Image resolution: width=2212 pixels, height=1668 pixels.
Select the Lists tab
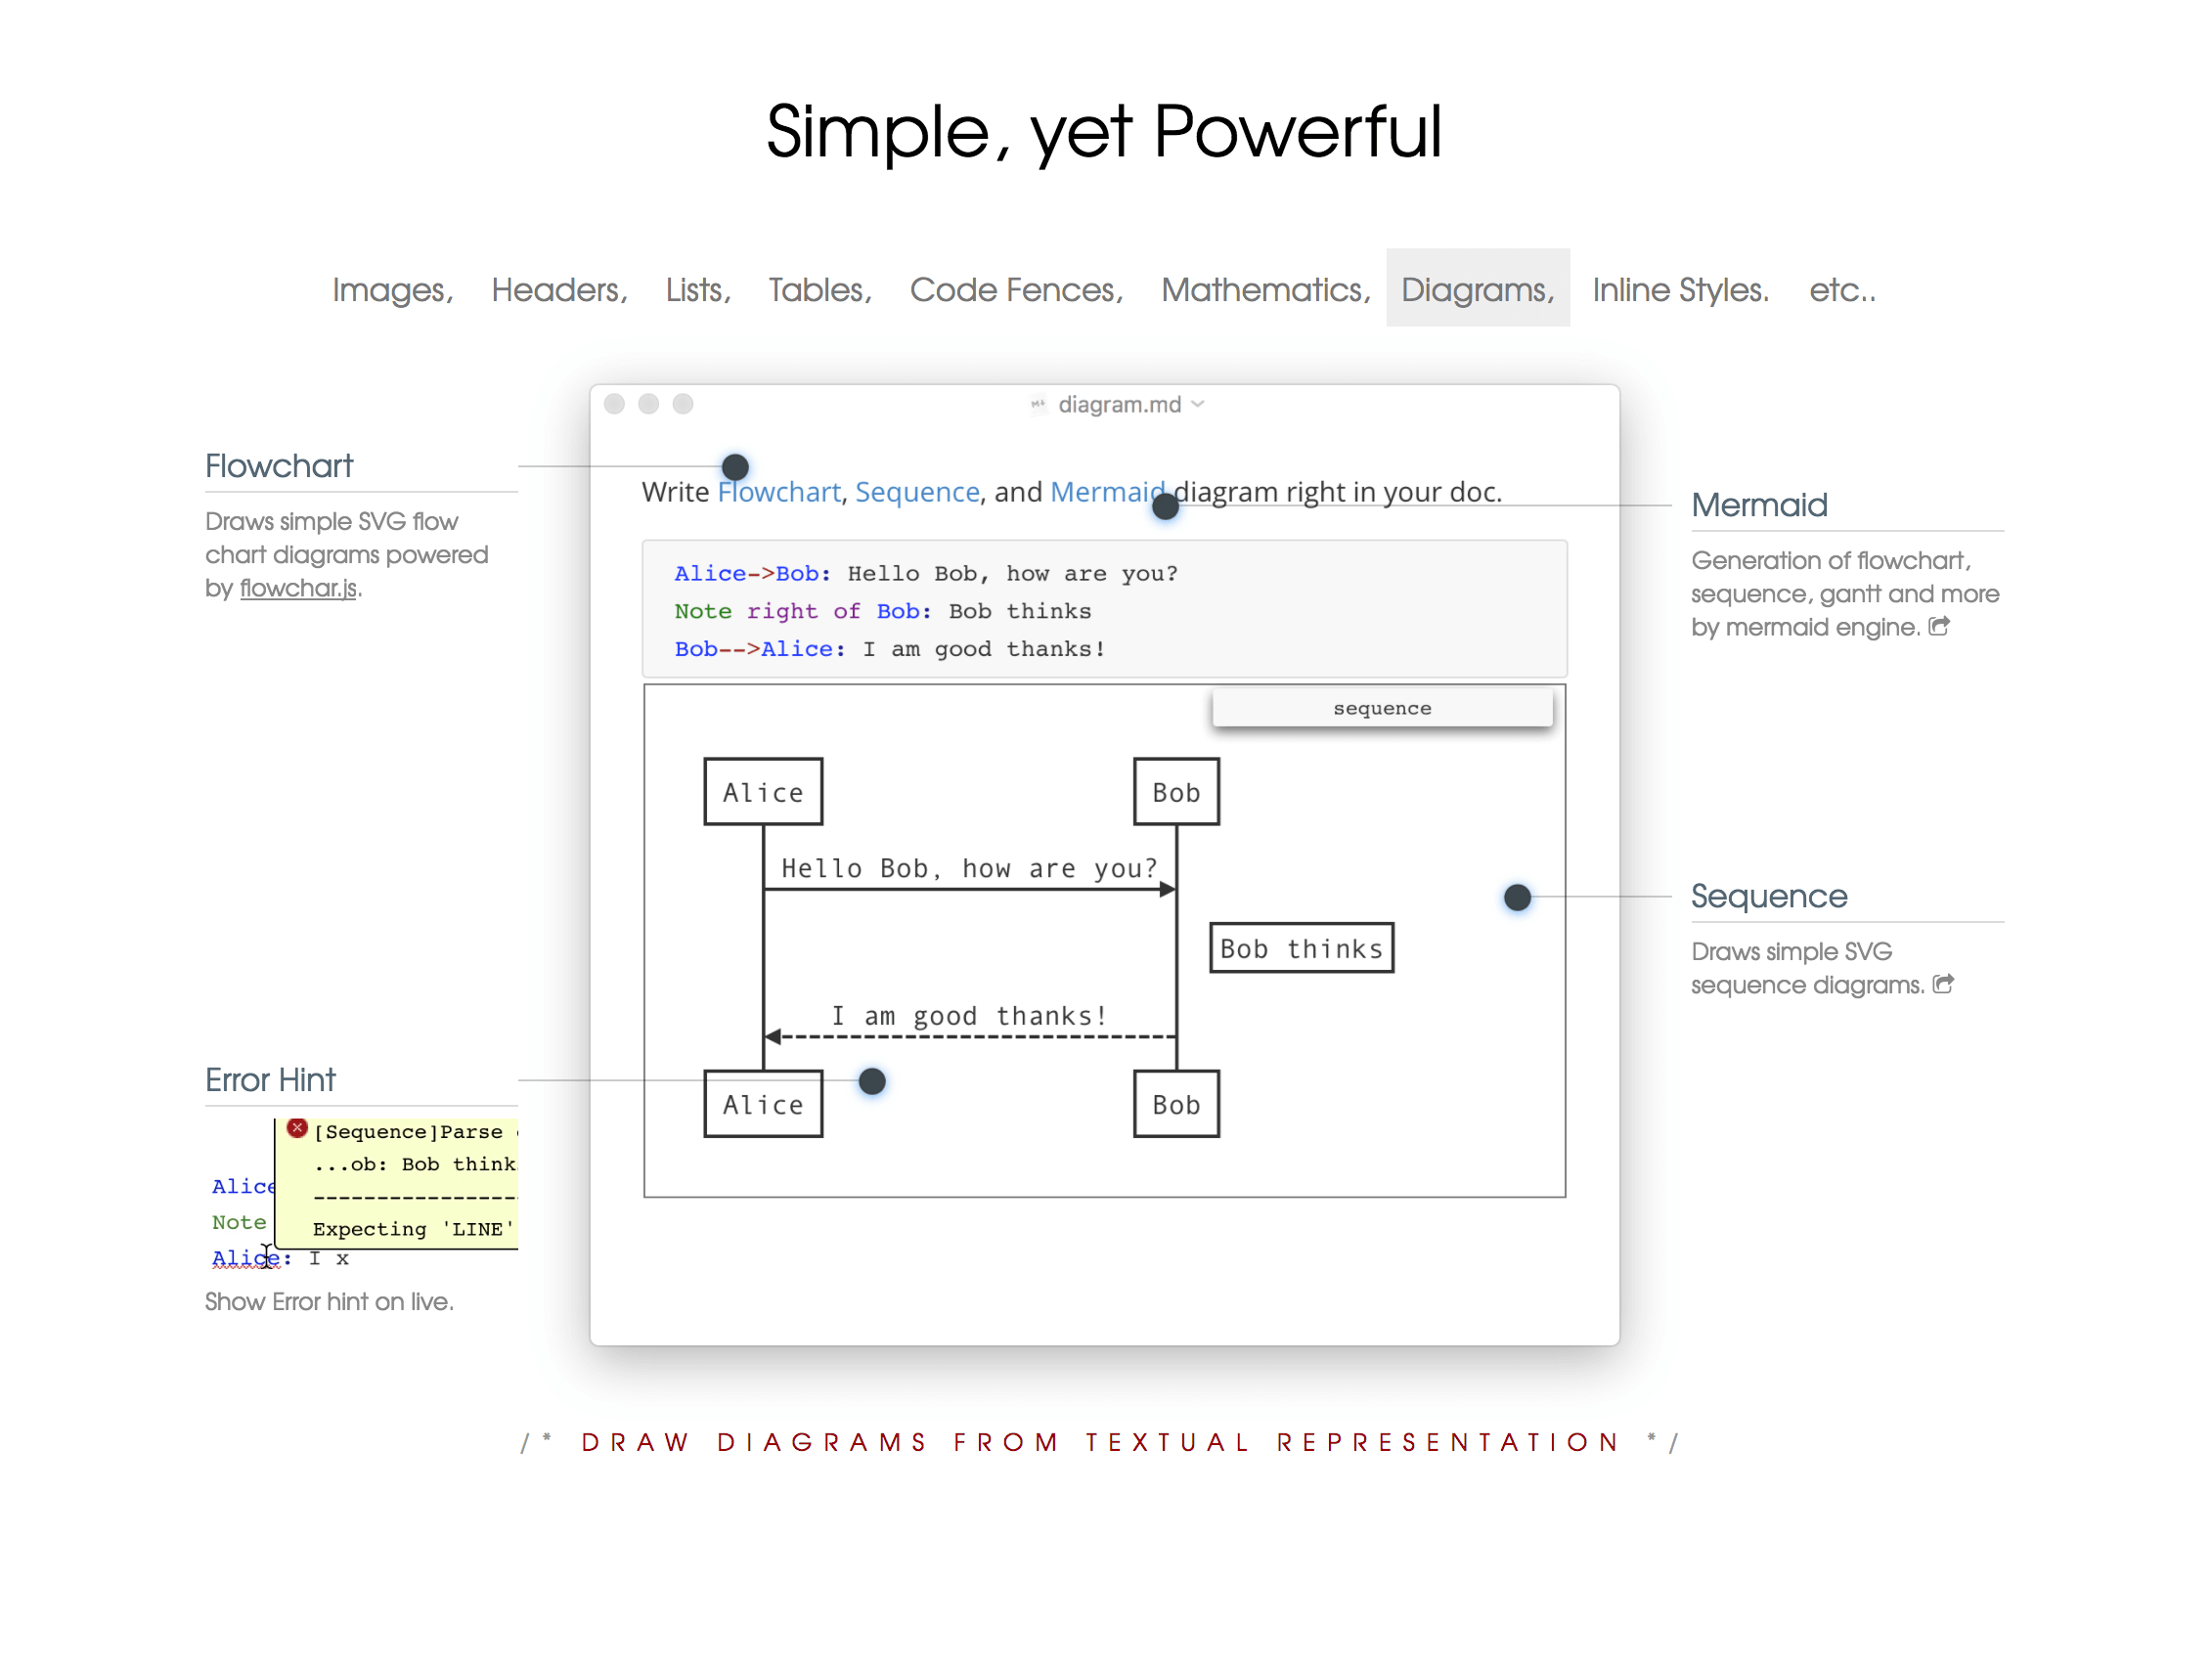(698, 289)
